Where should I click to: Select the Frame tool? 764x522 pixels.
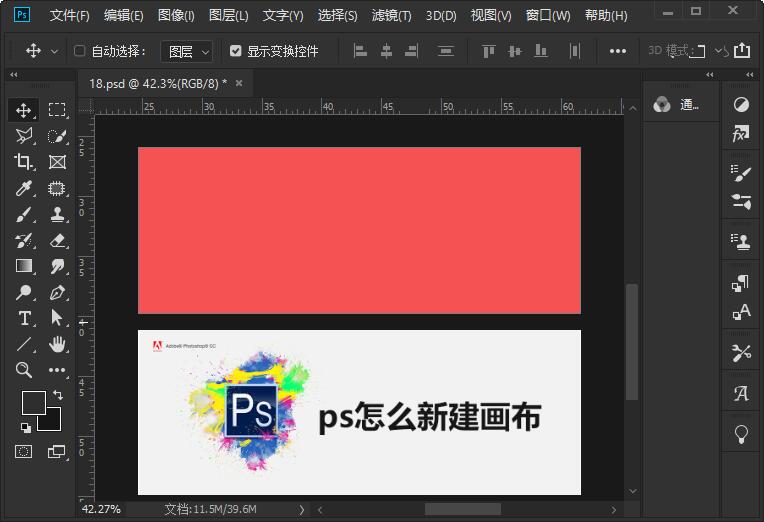[x=57, y=162]
